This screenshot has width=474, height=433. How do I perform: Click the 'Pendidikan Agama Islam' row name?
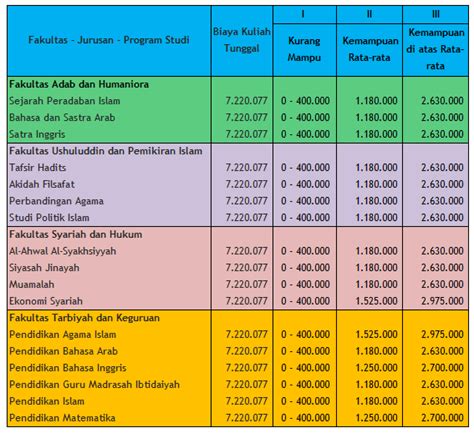coord(63,334)
